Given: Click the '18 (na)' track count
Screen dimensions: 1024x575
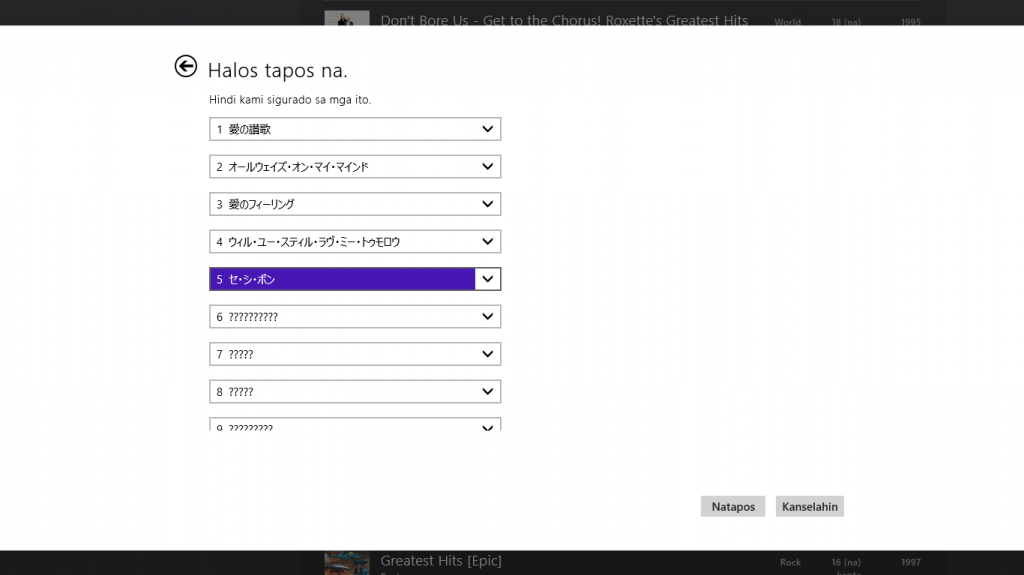Looking at the screenshot, I should point(846,22).
